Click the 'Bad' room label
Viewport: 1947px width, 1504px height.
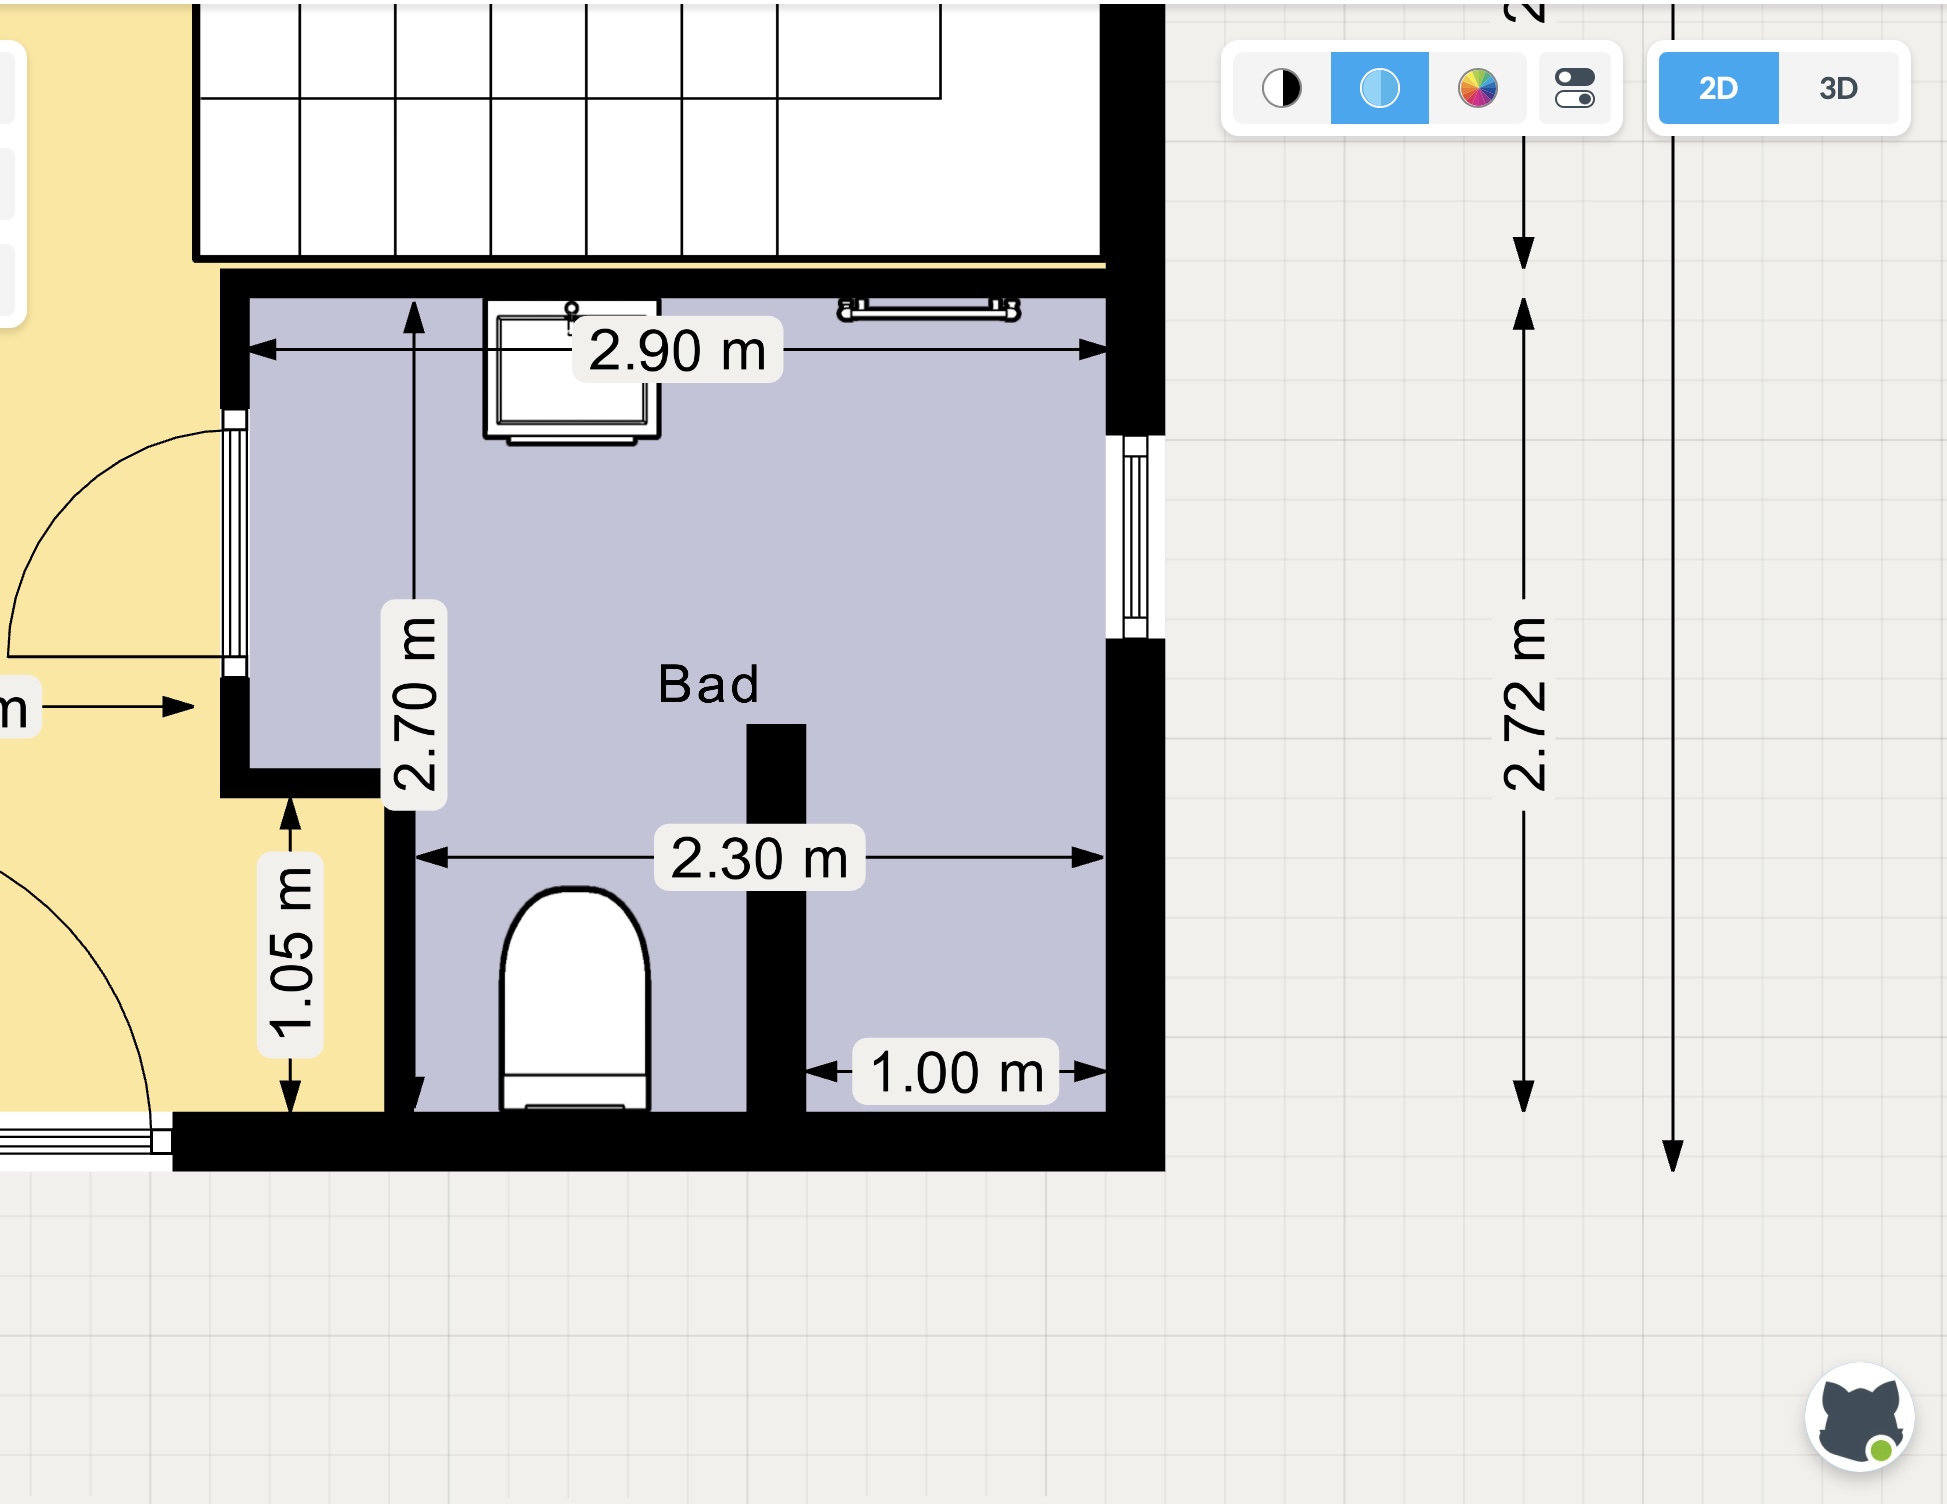pos(708,685)
